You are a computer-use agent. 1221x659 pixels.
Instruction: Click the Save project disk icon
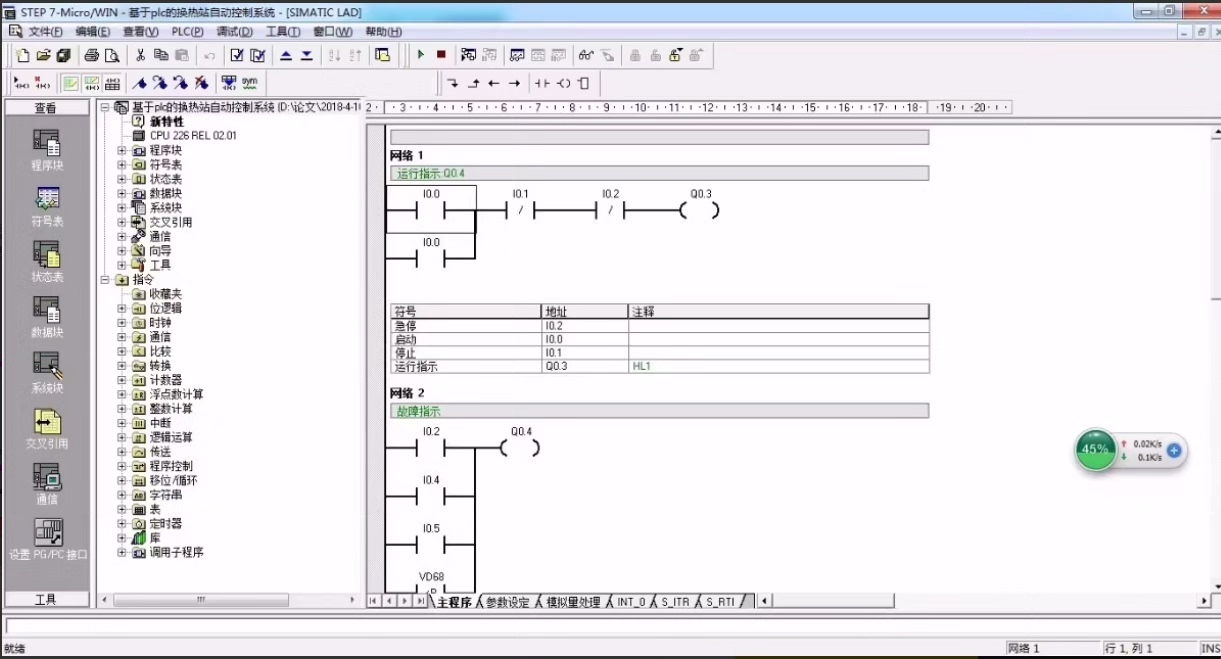click(63, 55)
